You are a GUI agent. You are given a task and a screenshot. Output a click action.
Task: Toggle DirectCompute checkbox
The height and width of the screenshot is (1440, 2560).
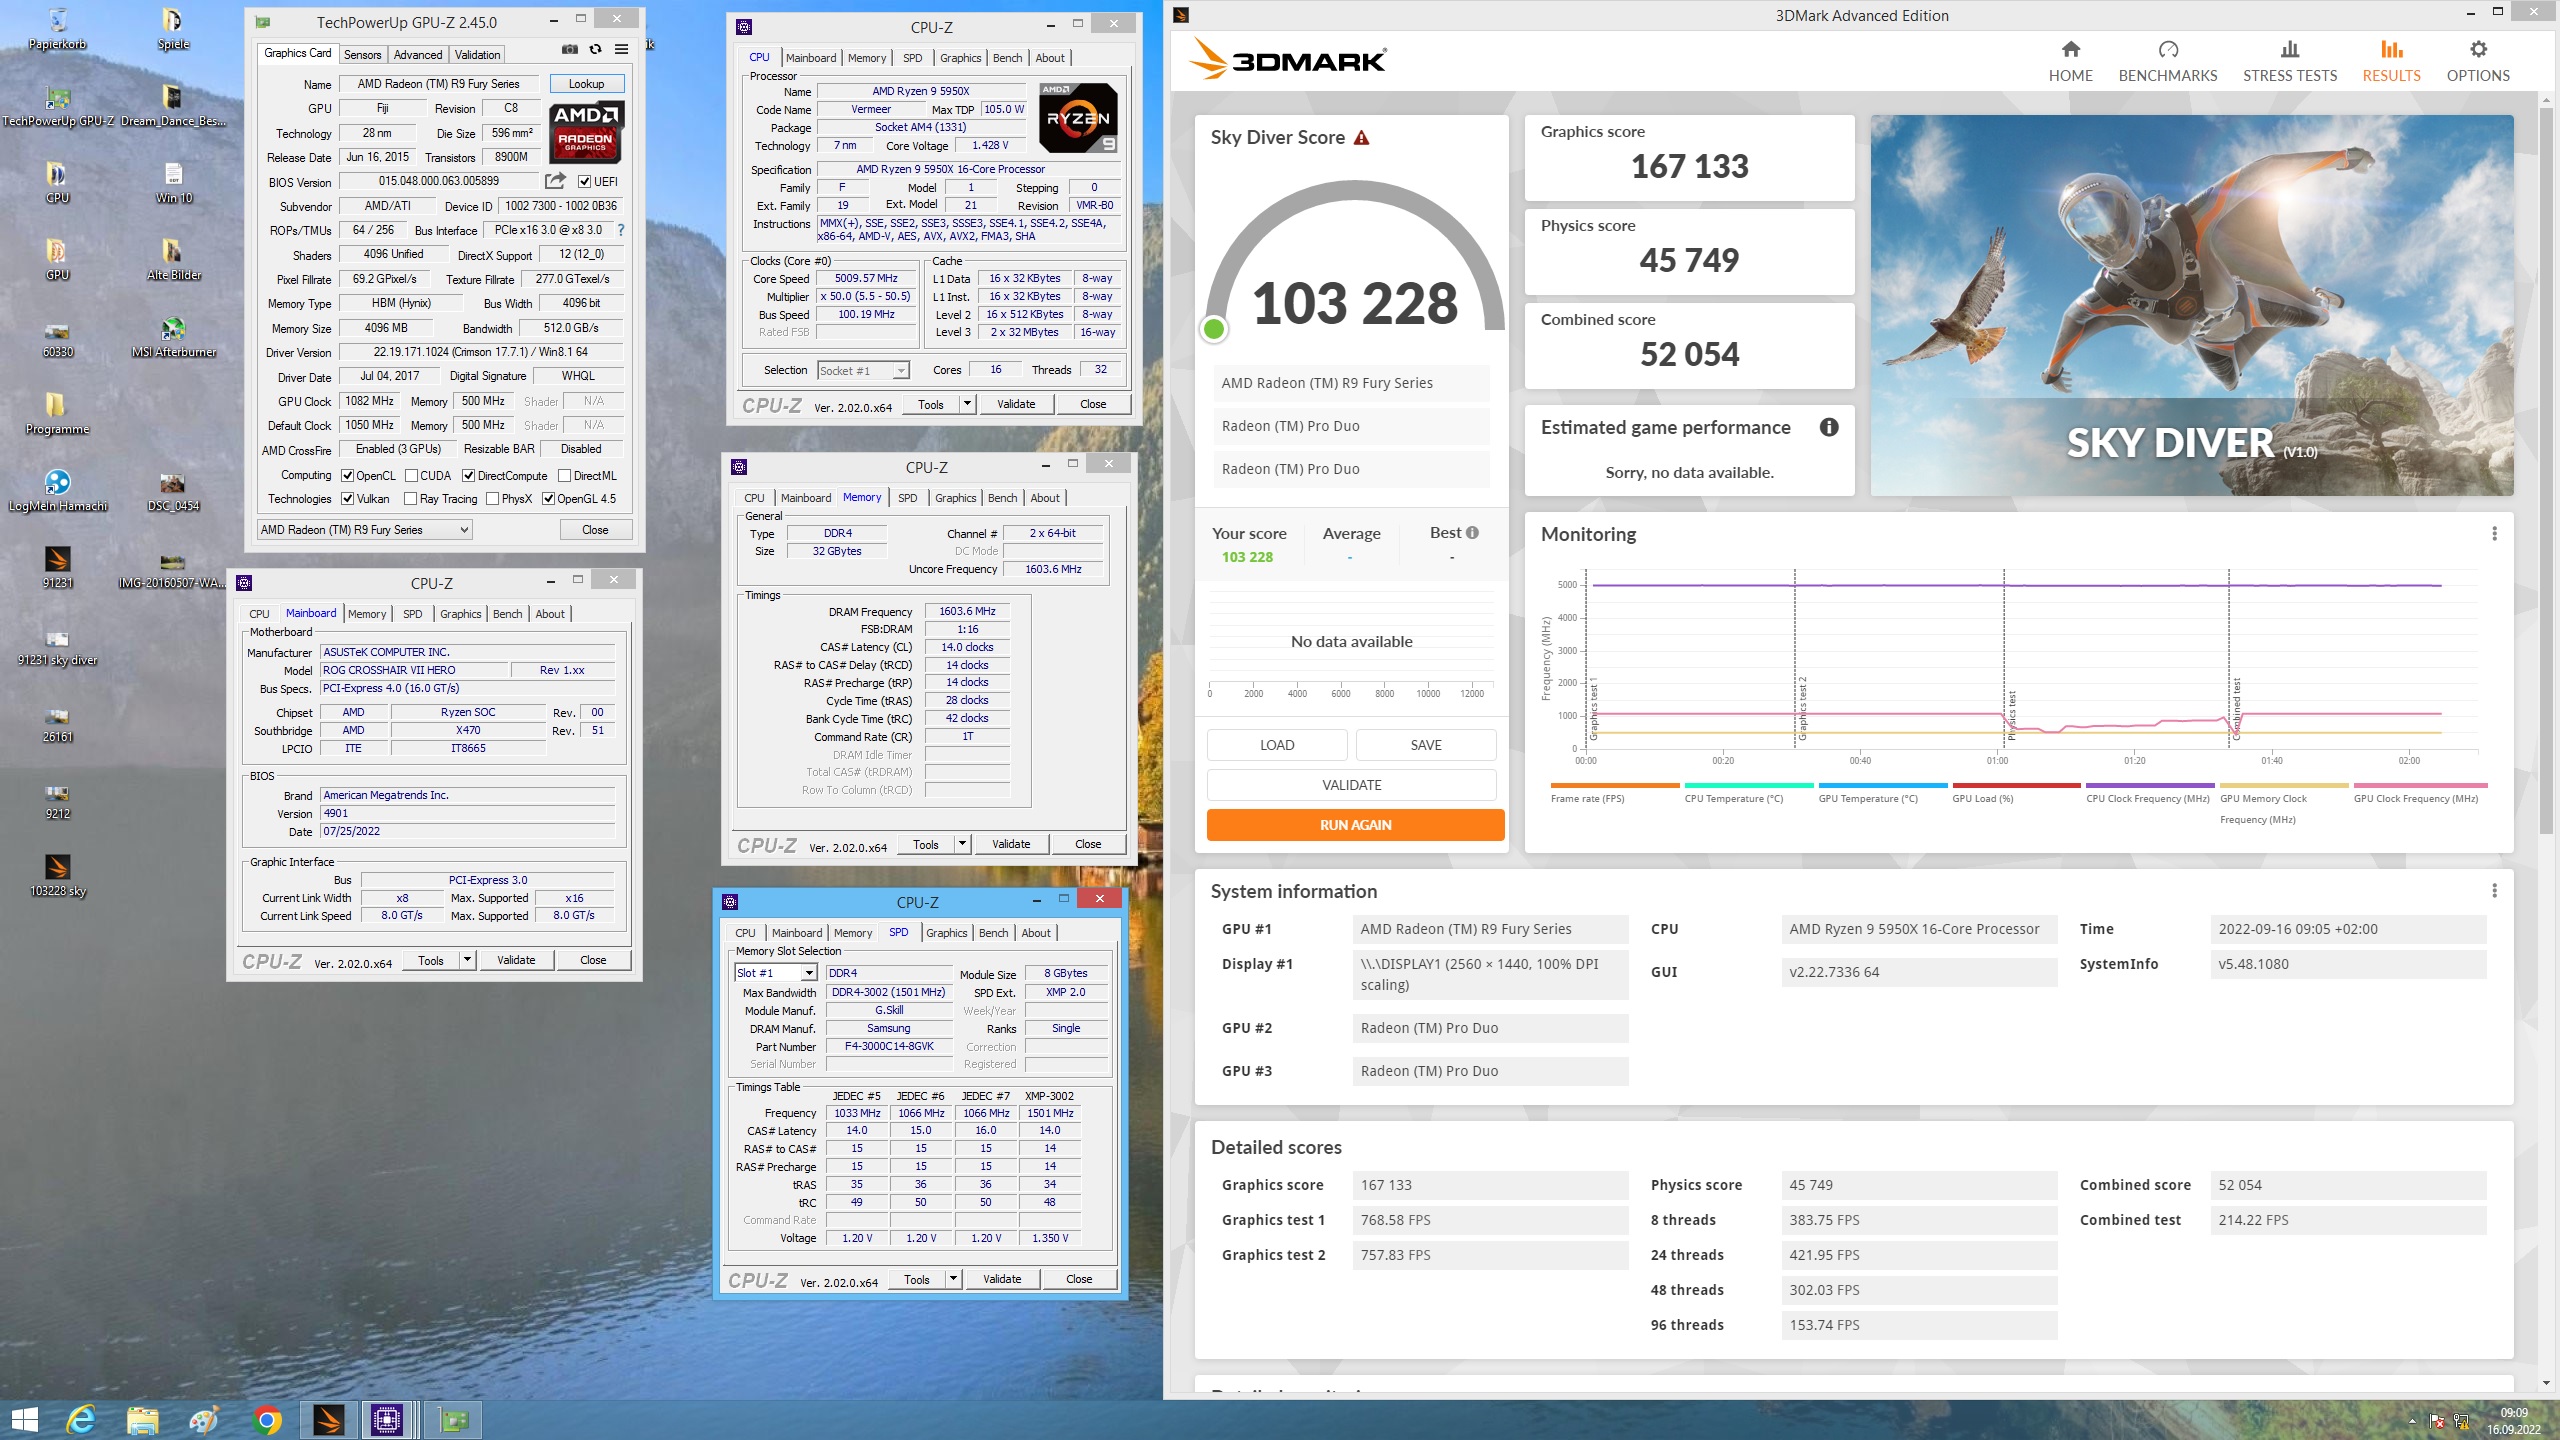(468, 476)
